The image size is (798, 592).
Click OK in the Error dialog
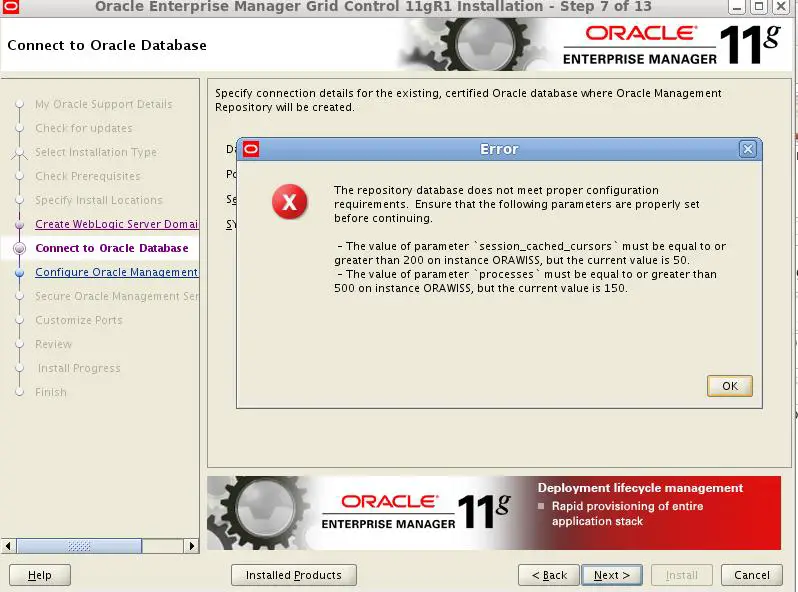[729, 386]
